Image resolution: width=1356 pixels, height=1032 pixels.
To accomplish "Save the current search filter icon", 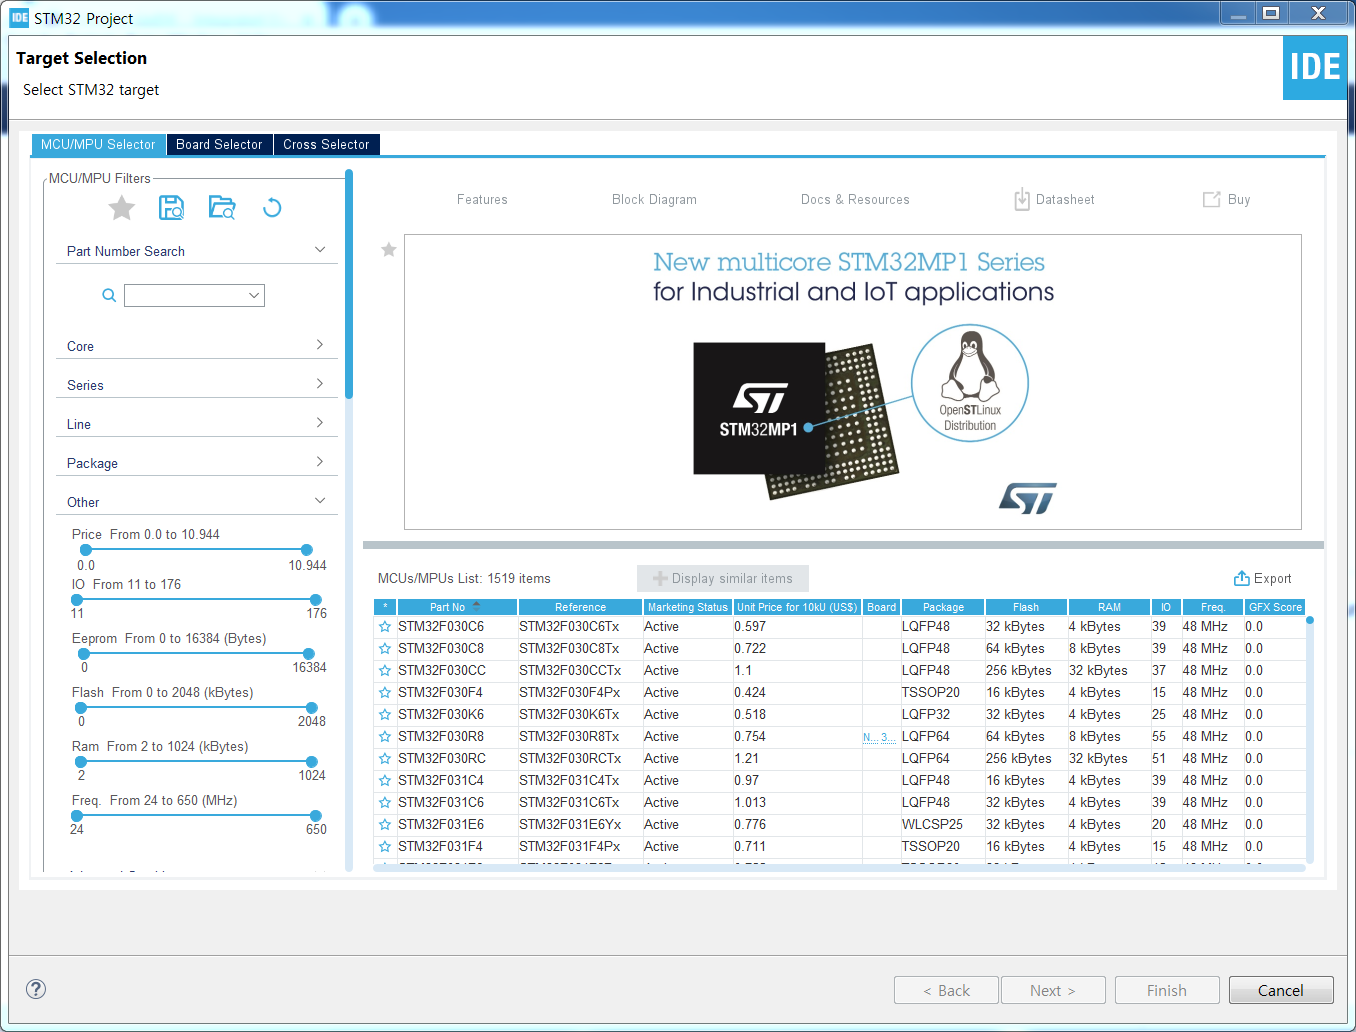I will (x=172, y=208).
